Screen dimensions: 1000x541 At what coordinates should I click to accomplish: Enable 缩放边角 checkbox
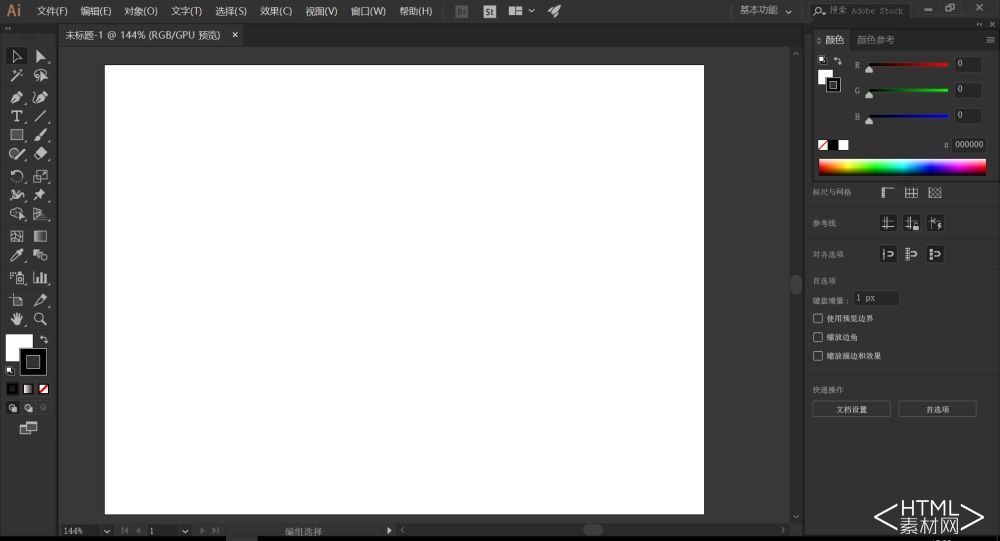[x=818, y=337]
